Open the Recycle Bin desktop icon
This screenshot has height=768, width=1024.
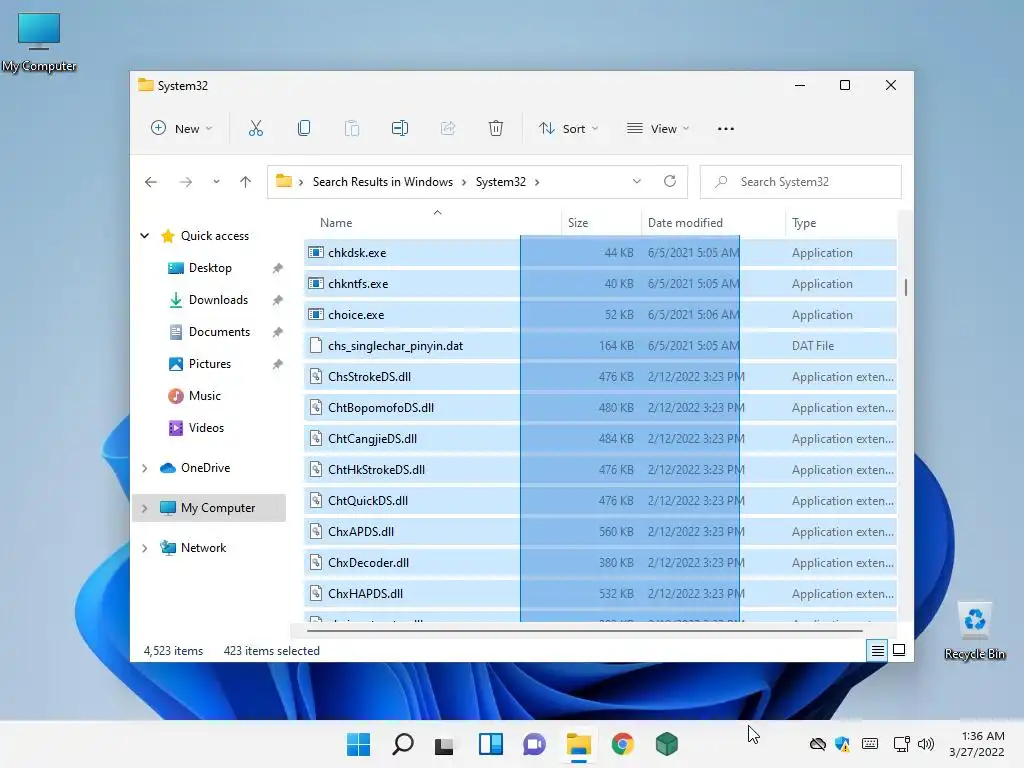point(975,630)
